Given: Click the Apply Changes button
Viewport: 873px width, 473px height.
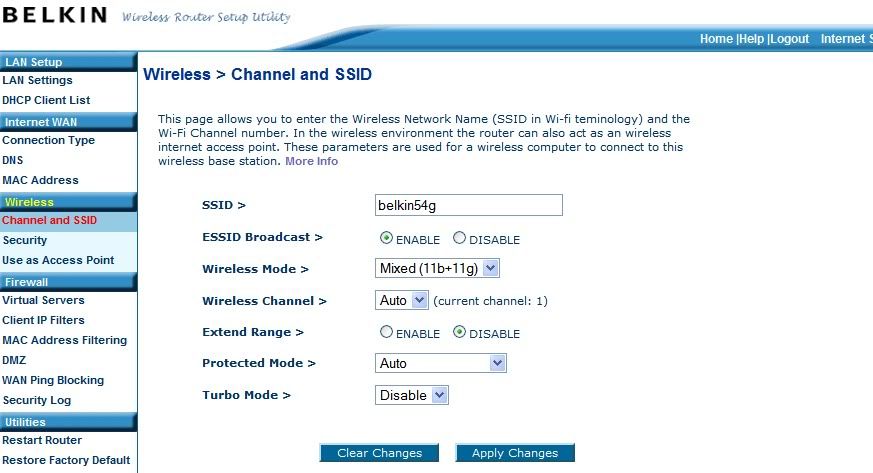Looking at the screenshot, I should (515, 453).
